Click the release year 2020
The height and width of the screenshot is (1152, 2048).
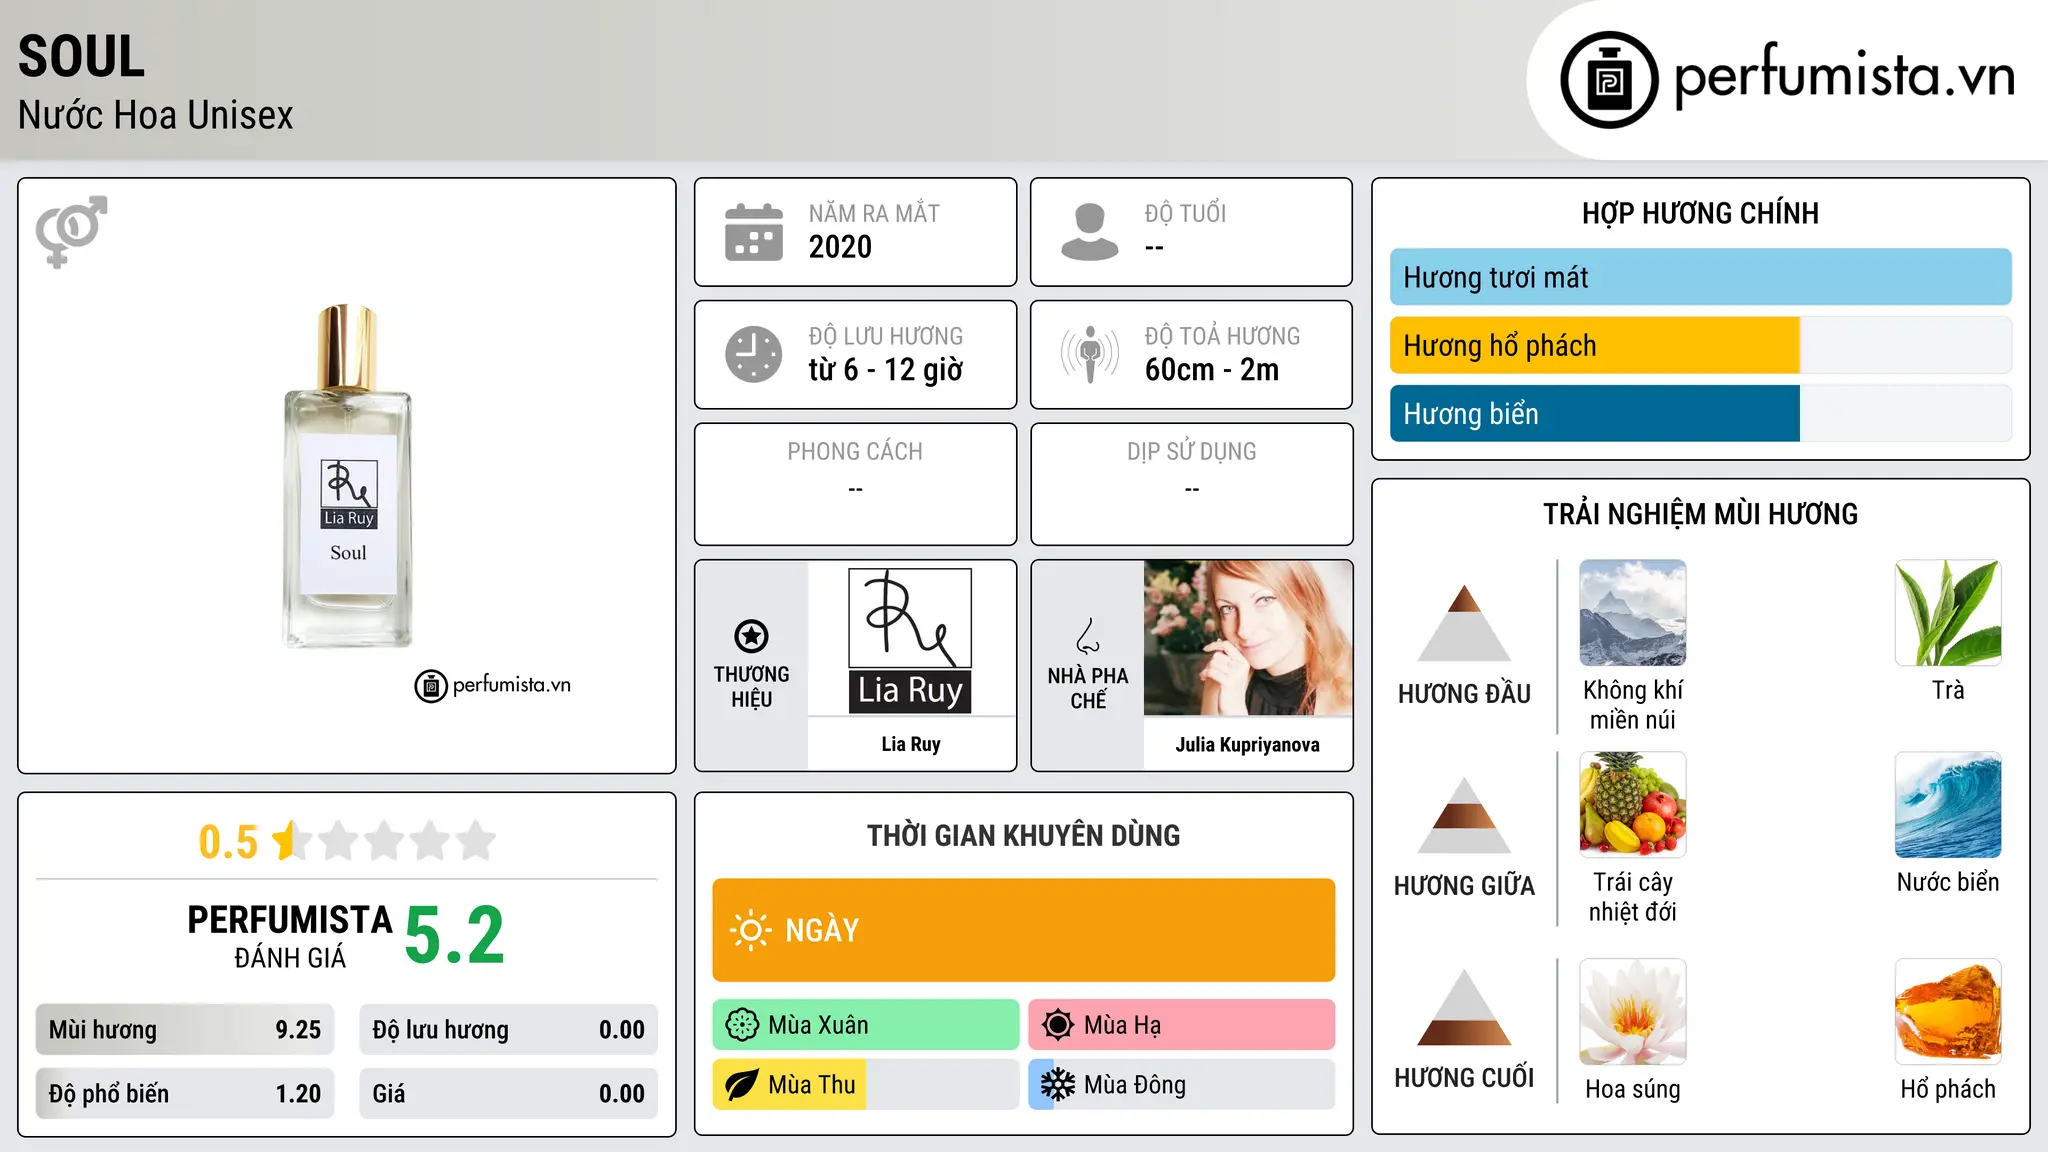click(x=840, y=247)
